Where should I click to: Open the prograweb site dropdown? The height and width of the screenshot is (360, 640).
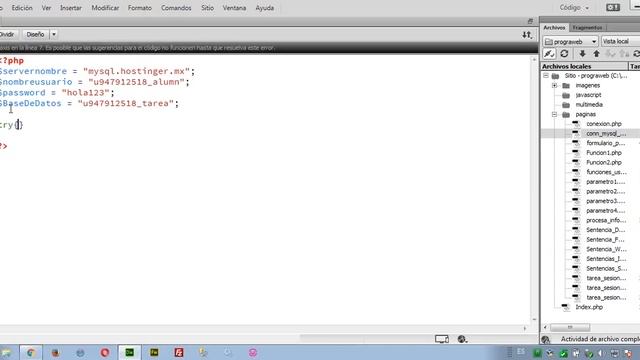[571, 41]
